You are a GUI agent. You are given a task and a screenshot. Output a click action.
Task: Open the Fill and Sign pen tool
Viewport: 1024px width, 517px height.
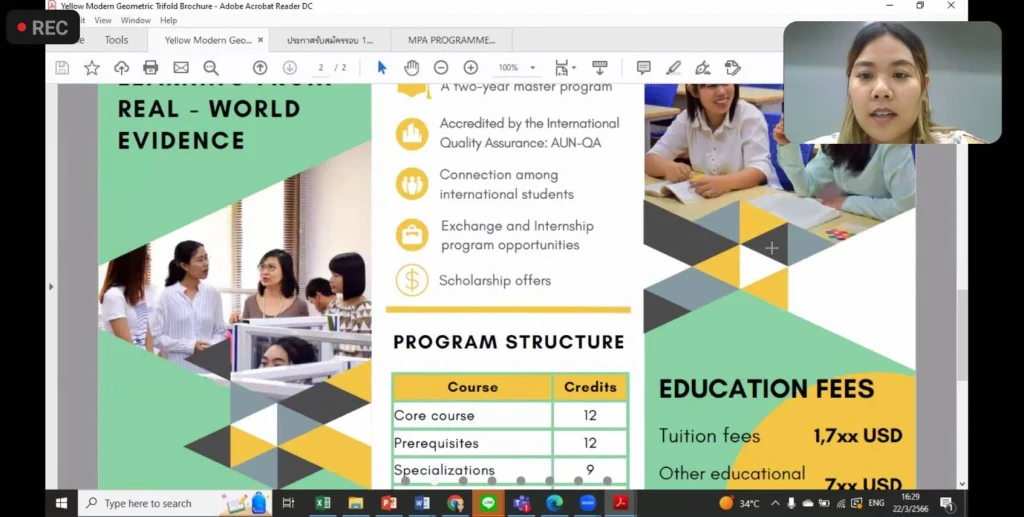(x=703, y=67)
